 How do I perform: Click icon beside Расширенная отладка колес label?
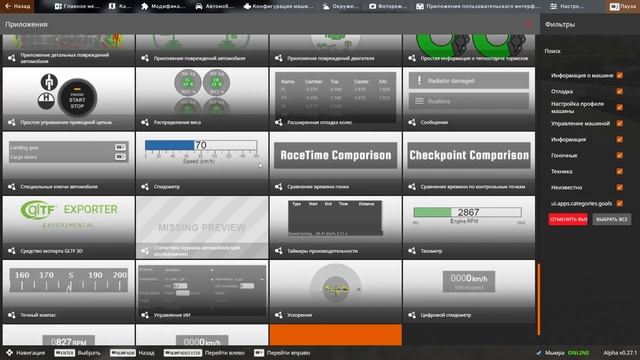click(x=278, y=122)
